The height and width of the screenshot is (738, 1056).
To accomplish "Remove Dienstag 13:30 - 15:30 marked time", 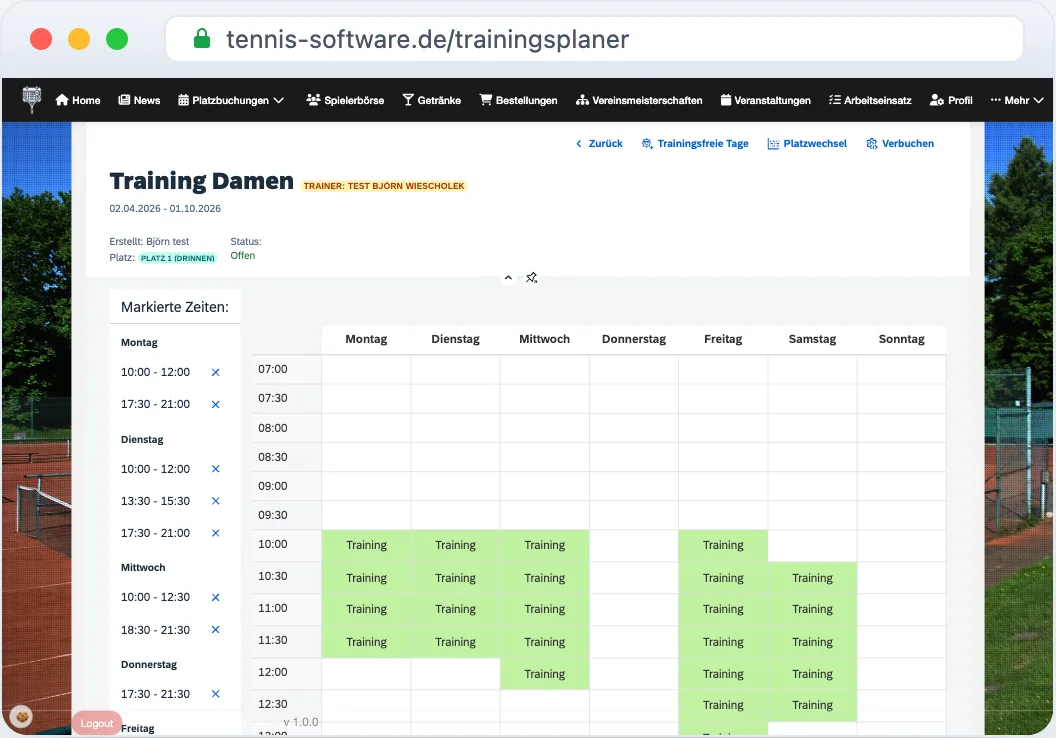I will [x=216, y=501].
